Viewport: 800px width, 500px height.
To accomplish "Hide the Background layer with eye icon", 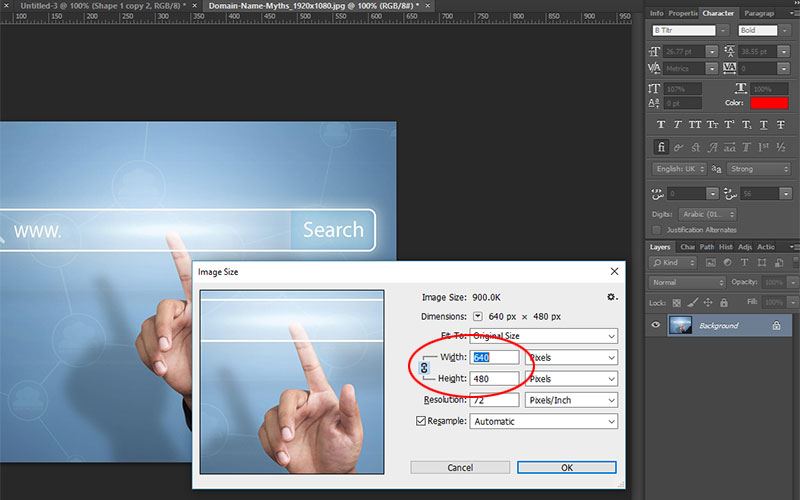I will pyautogui.click(x=656, y=325).
